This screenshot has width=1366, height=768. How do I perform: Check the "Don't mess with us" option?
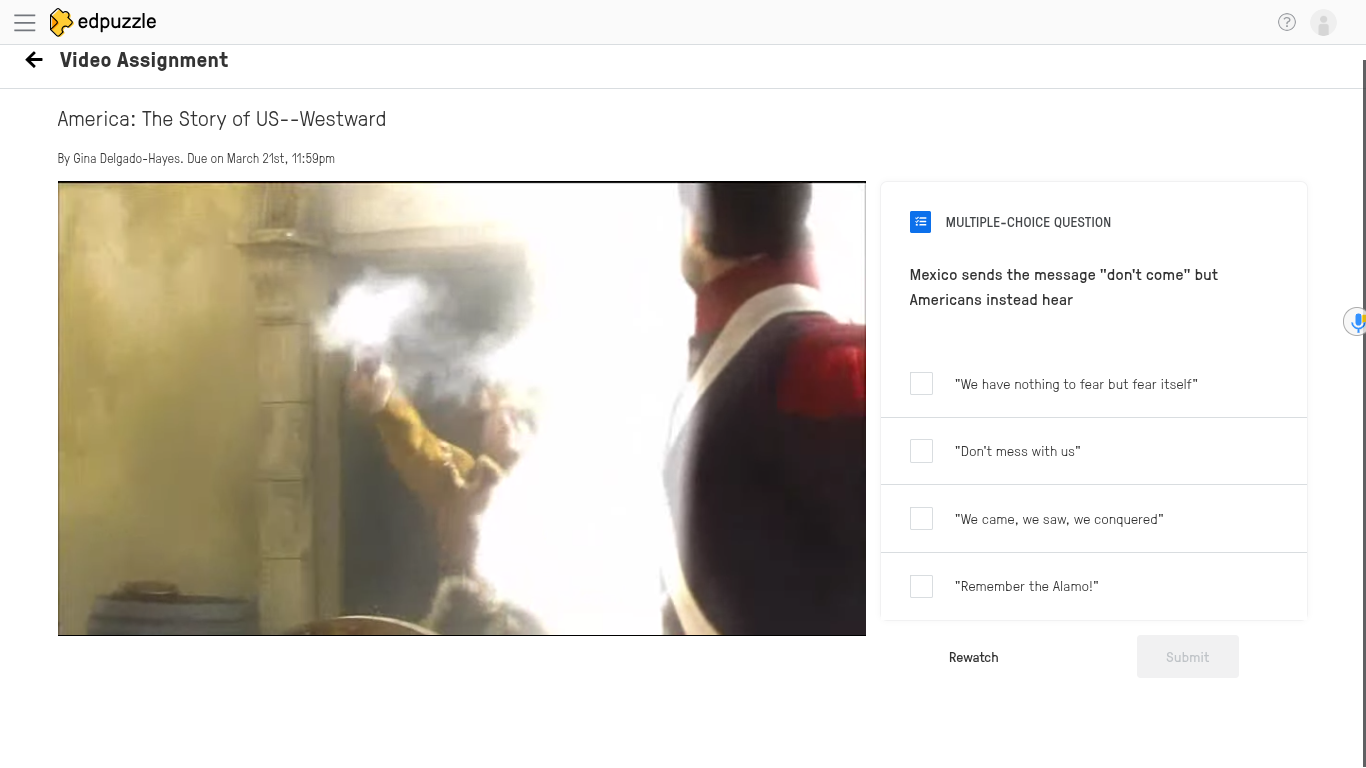(921, 451)
